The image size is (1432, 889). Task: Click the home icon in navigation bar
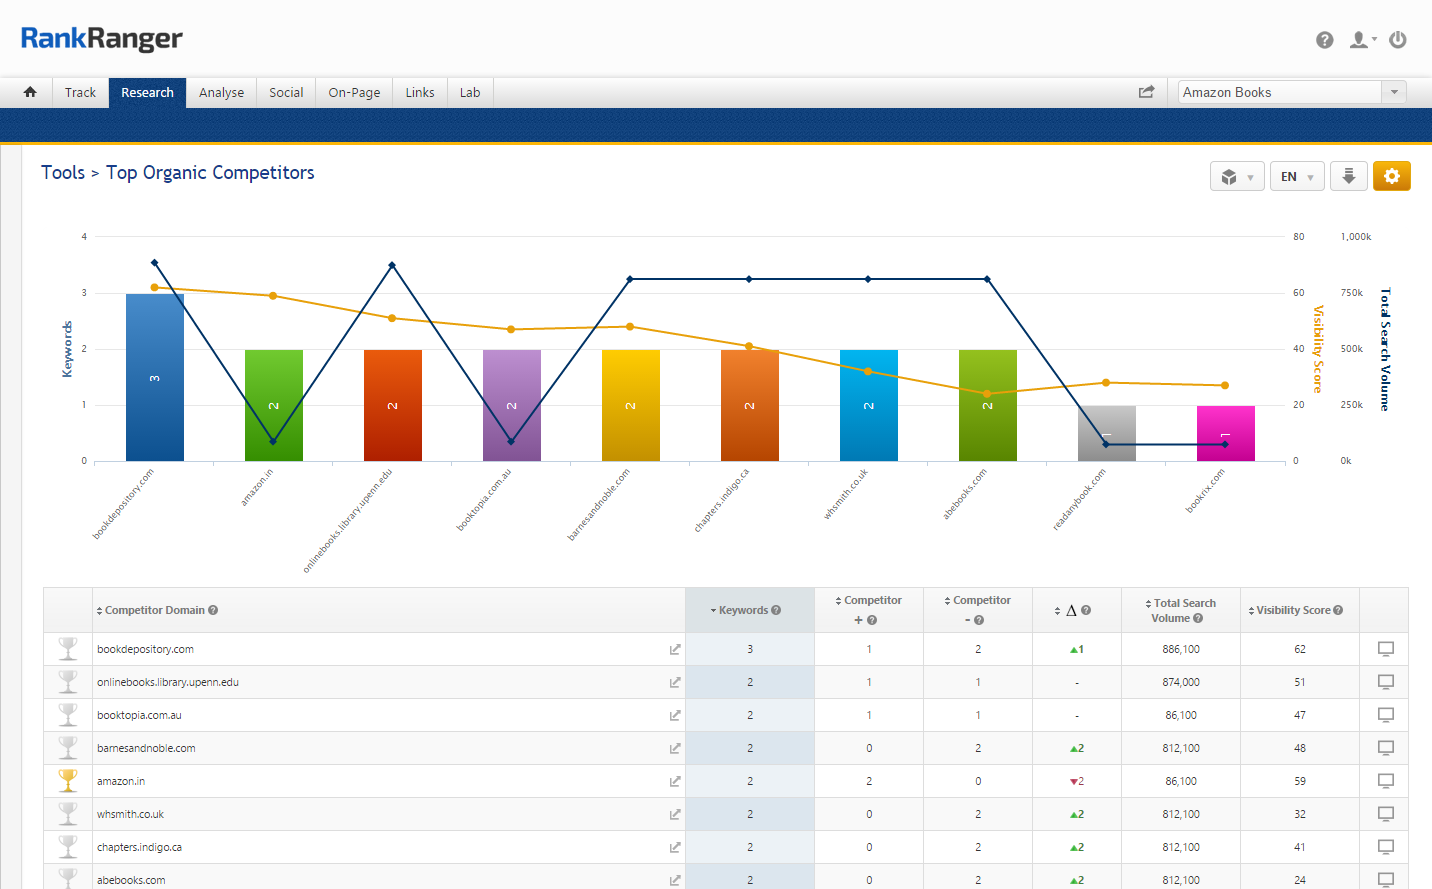coord(30,92)
